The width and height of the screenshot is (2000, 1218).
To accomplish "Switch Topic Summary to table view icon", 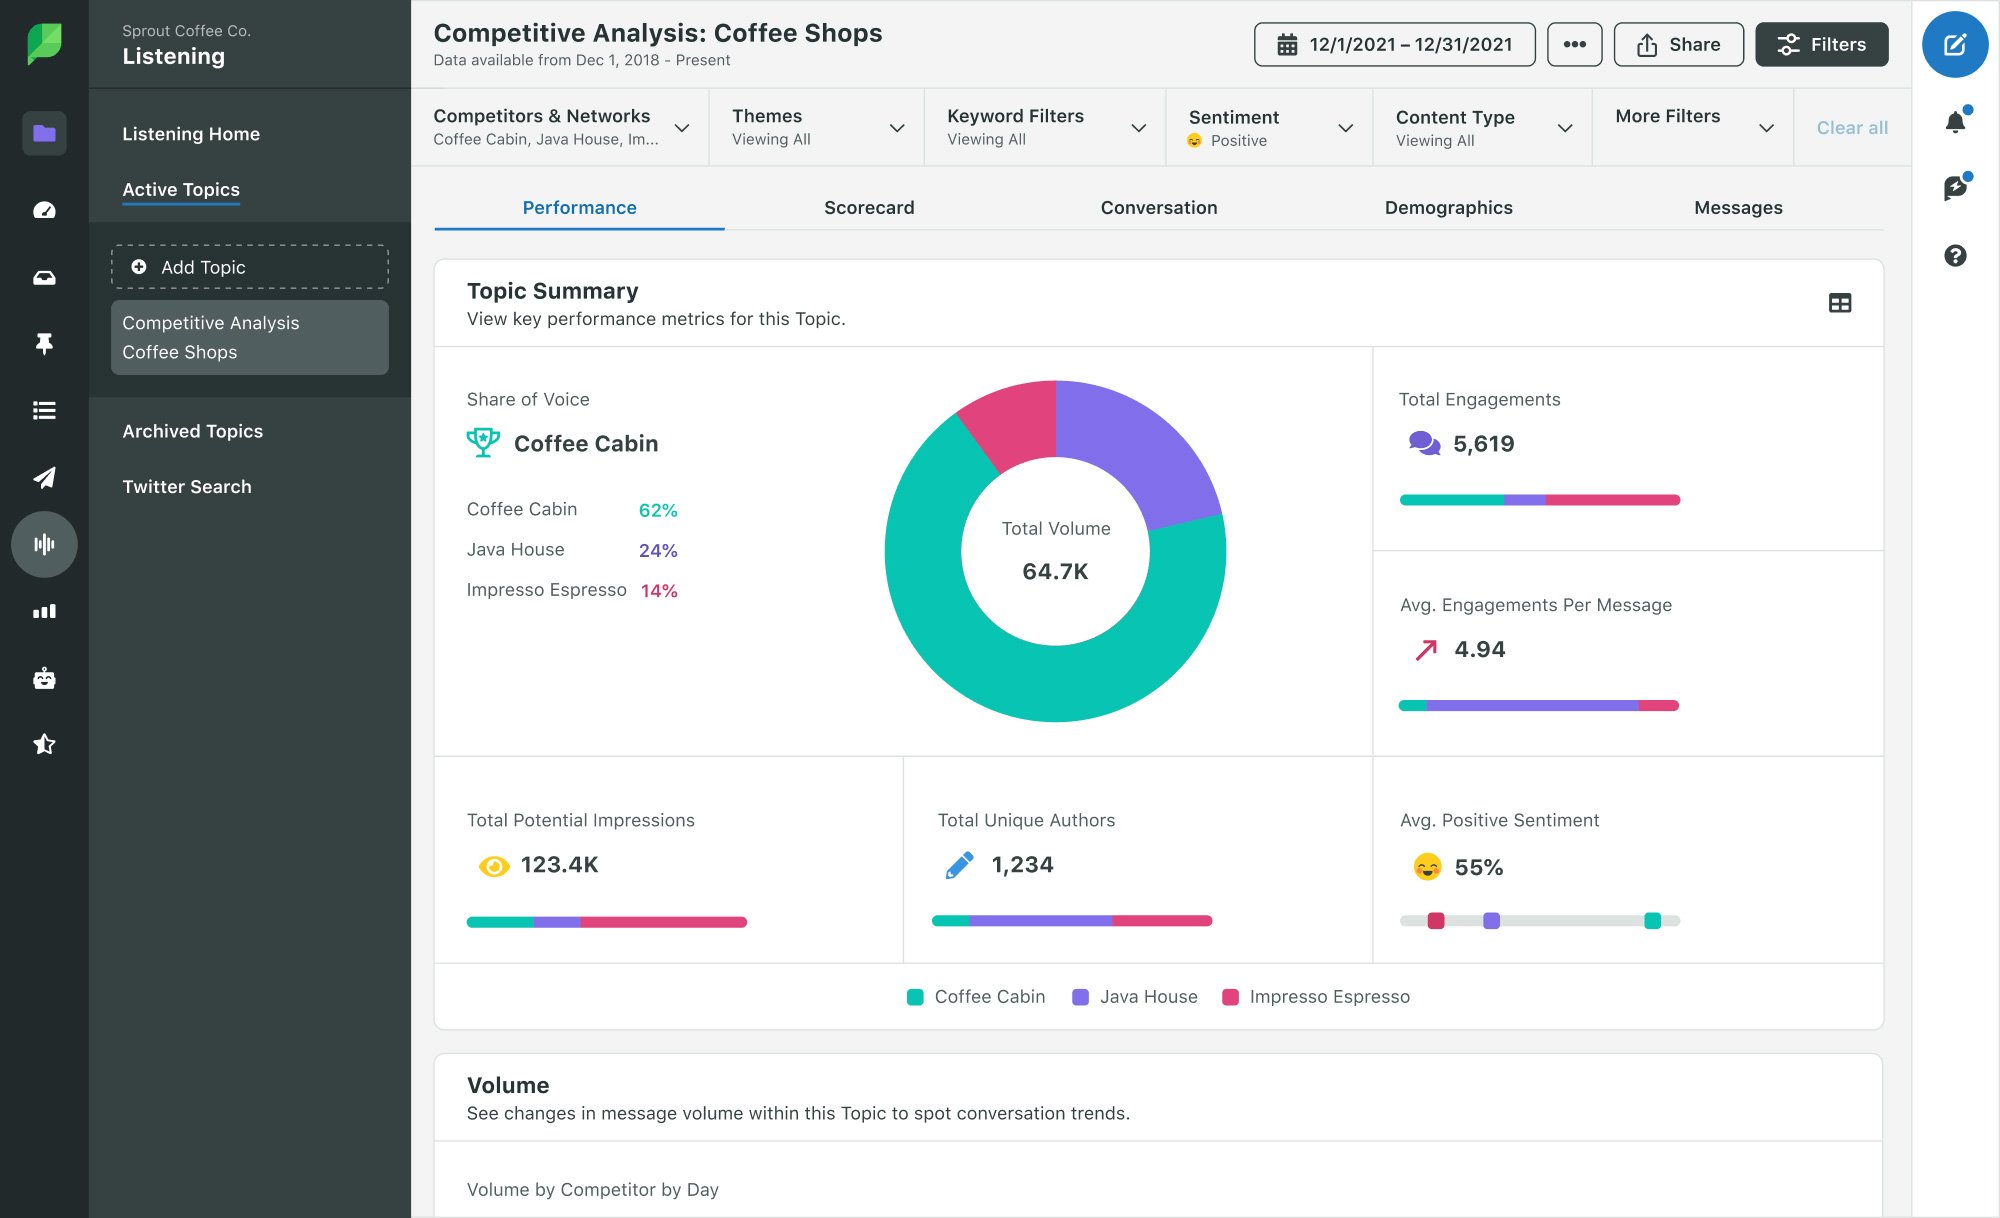I will [x=1840, y=303].
